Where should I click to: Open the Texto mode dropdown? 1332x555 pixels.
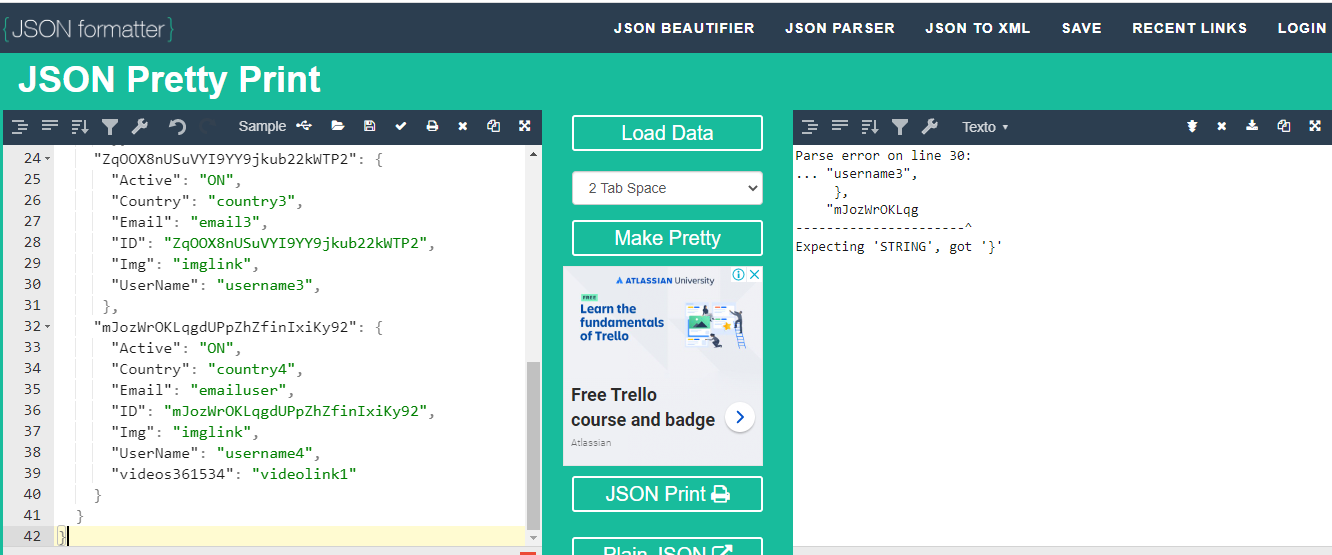(x=985, y=127)
